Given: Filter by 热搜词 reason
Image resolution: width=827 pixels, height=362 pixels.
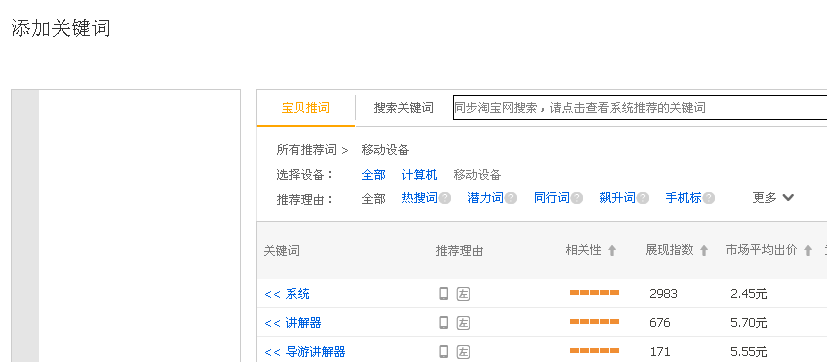Looking at the screenshot, I should pos(419,198).
